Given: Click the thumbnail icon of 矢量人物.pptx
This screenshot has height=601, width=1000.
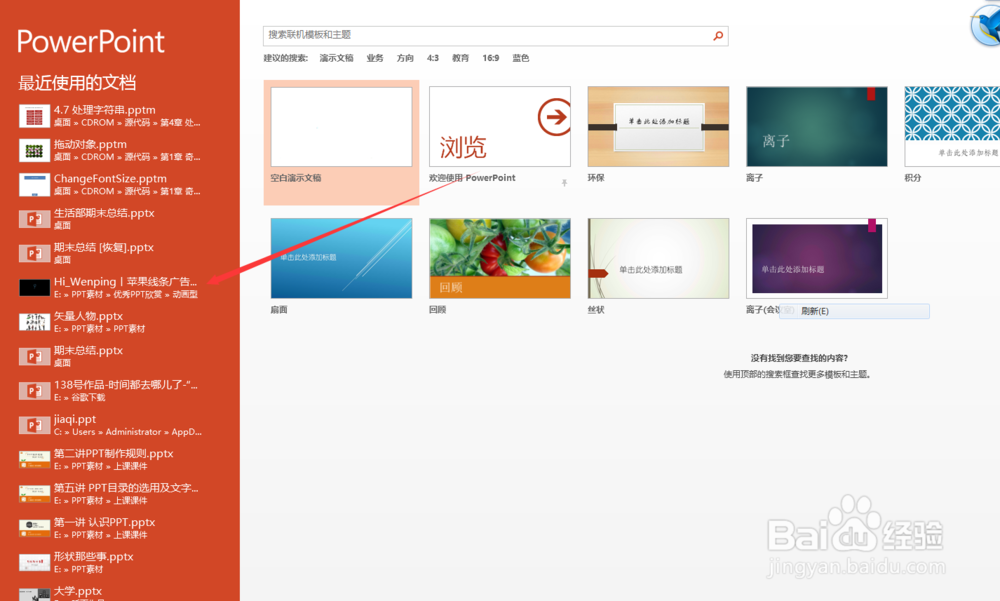Looking at the screenshot, I should point(34,322).
